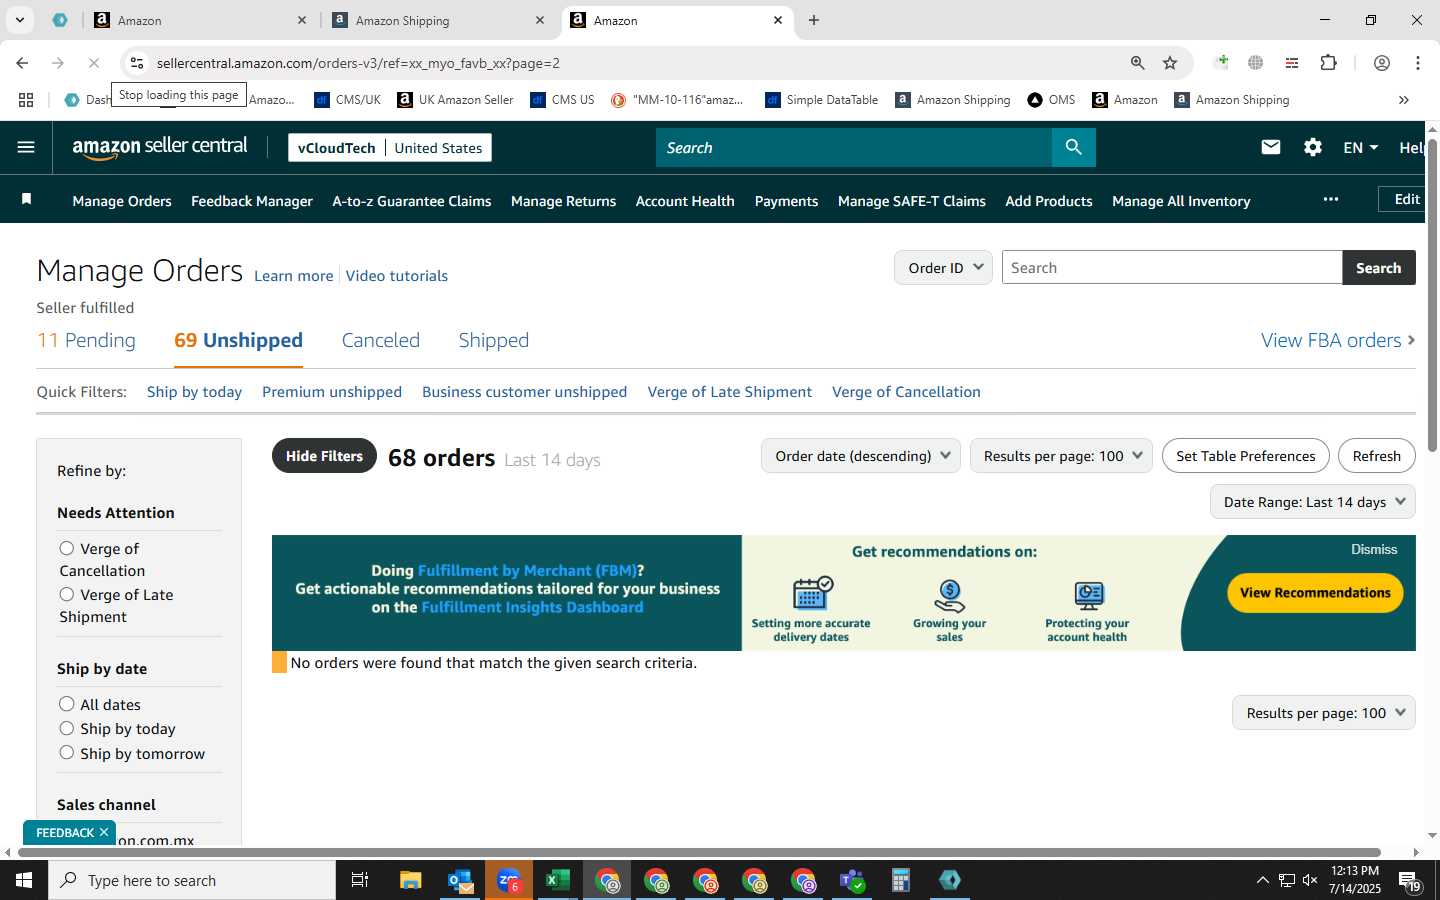Open the Chrome three-dot menu
The width and height of the screenshot is (1440, 900).
tap(1418, 63)
